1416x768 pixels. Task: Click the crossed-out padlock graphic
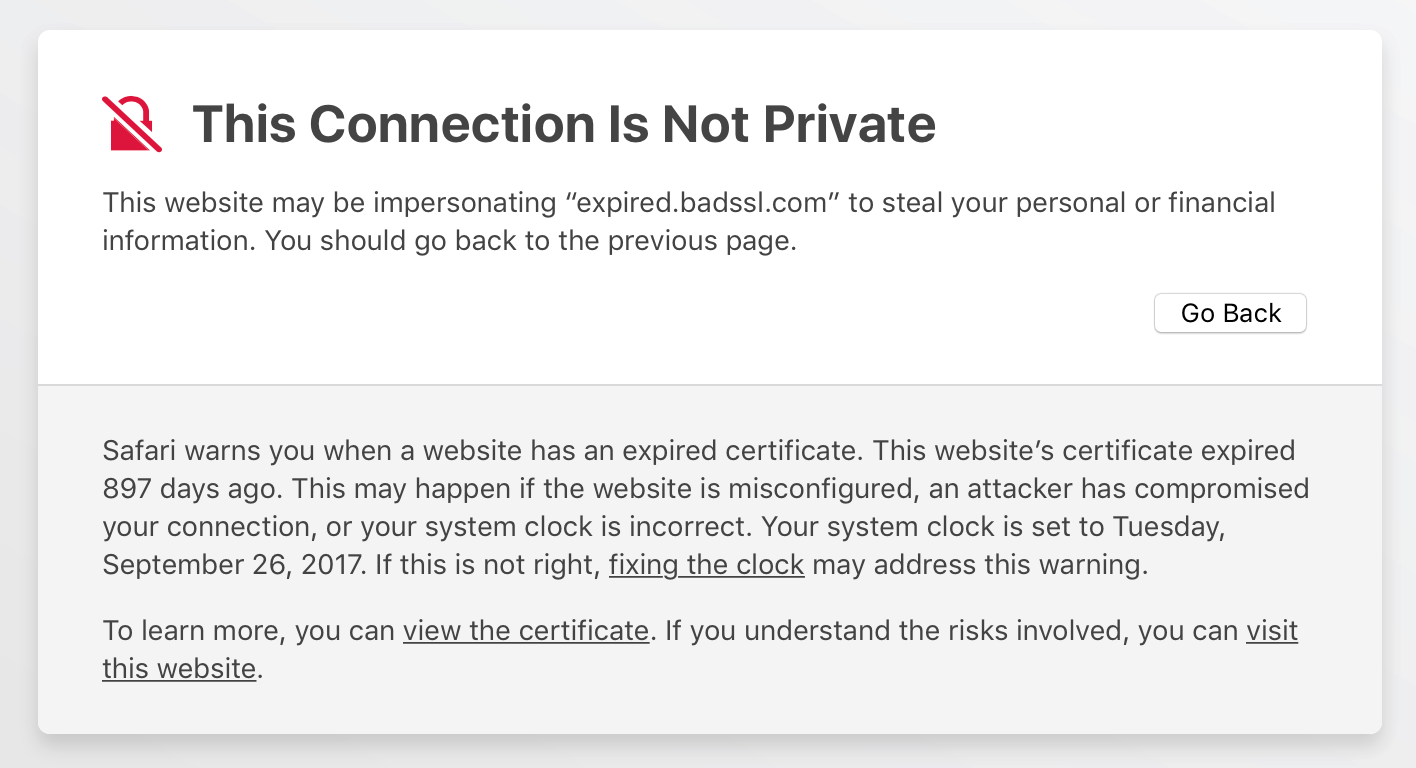pos(130,124)
